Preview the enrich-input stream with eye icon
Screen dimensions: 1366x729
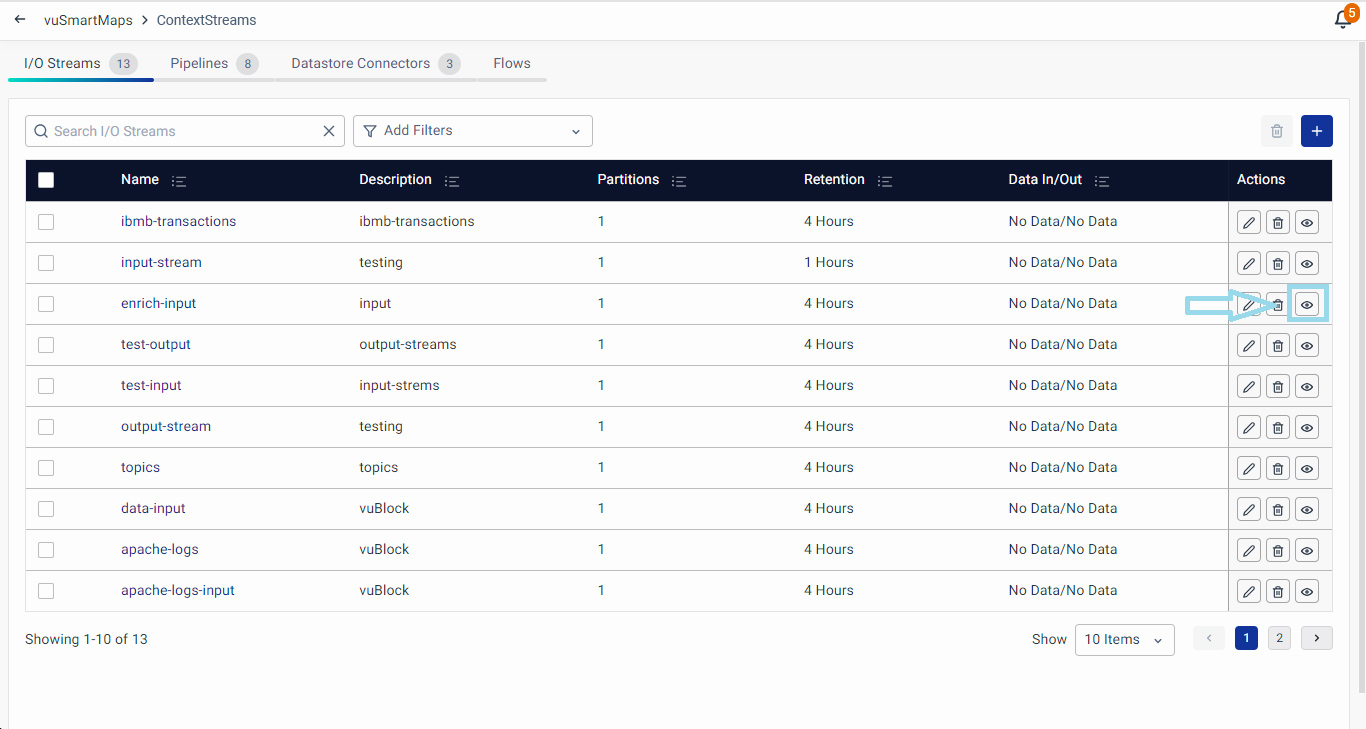click(1306, 304)
